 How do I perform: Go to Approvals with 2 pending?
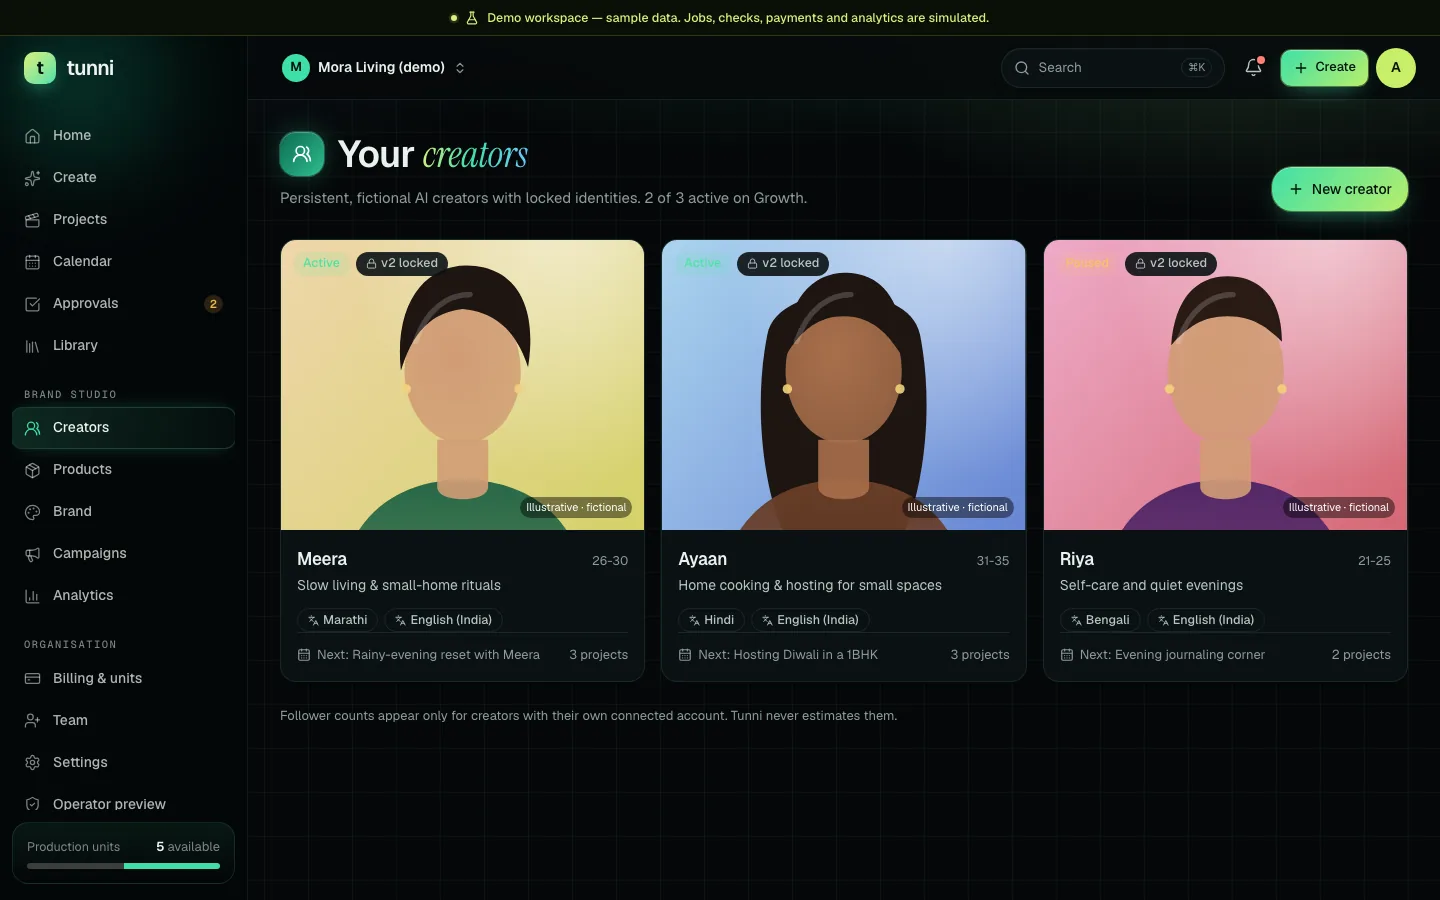[x=124, y=304]
